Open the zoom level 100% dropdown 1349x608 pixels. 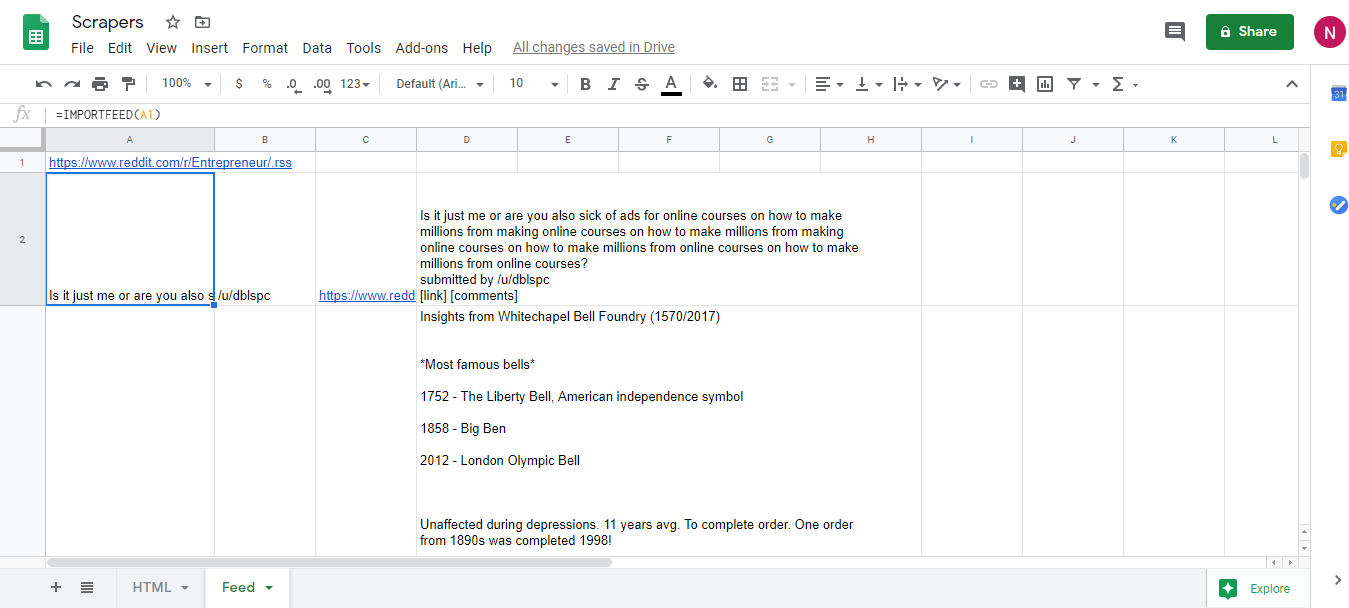pos(186,84)
